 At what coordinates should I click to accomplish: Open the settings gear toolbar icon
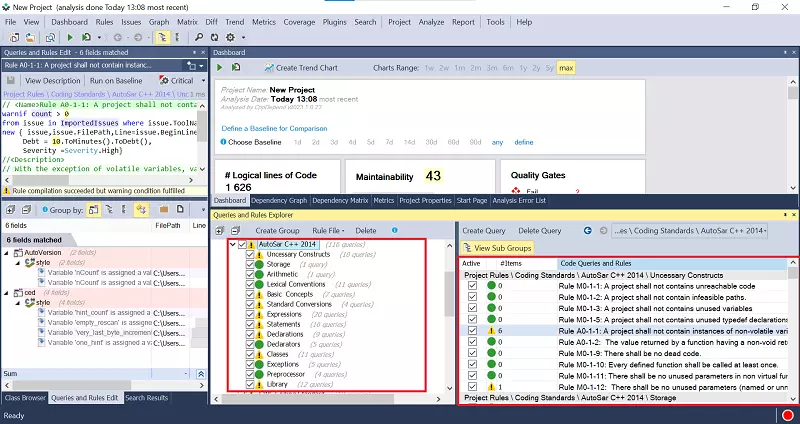231,37
